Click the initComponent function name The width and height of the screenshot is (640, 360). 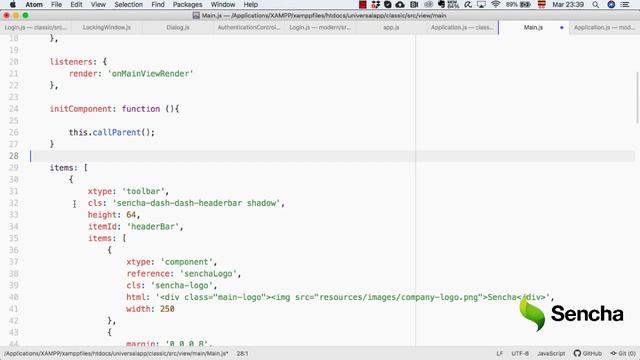click(x=80, y=109)
